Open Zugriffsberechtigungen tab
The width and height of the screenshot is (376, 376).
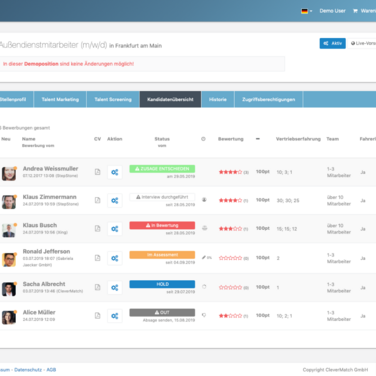coord(269,99)
